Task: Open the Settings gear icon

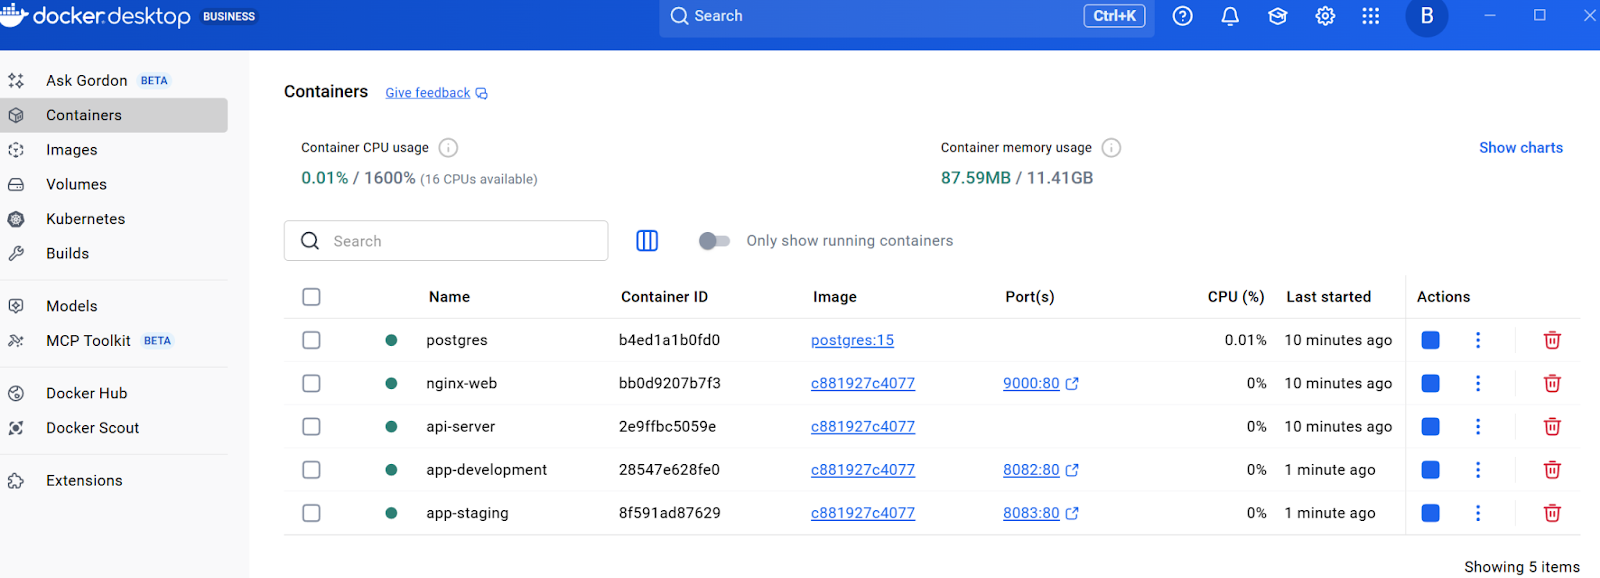Action: [1325, 16]
